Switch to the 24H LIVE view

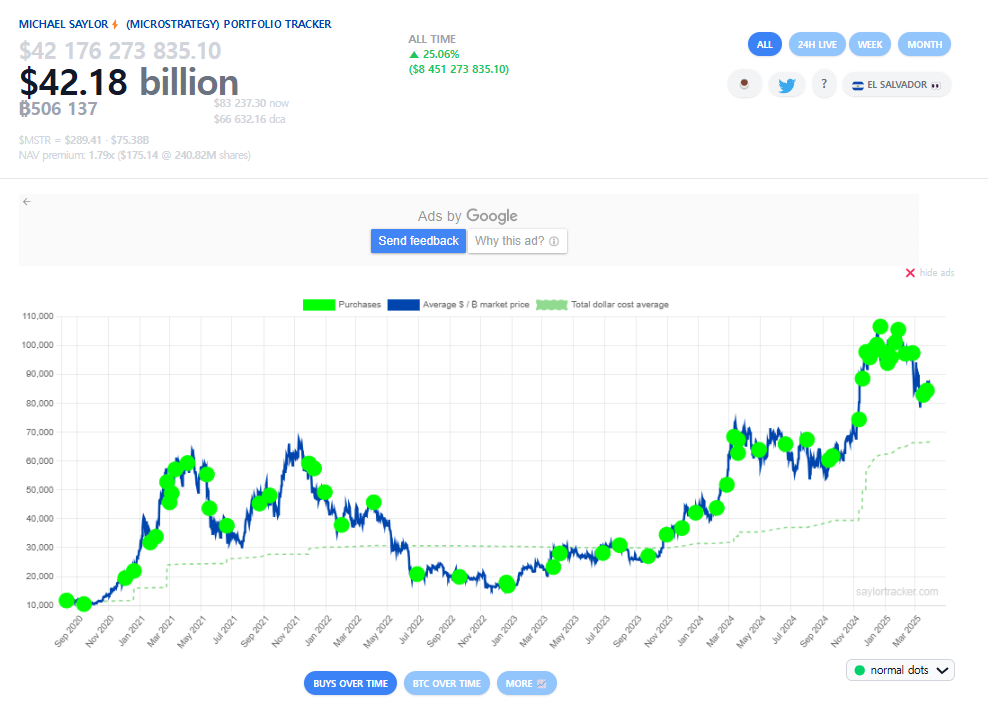(816, 44)
